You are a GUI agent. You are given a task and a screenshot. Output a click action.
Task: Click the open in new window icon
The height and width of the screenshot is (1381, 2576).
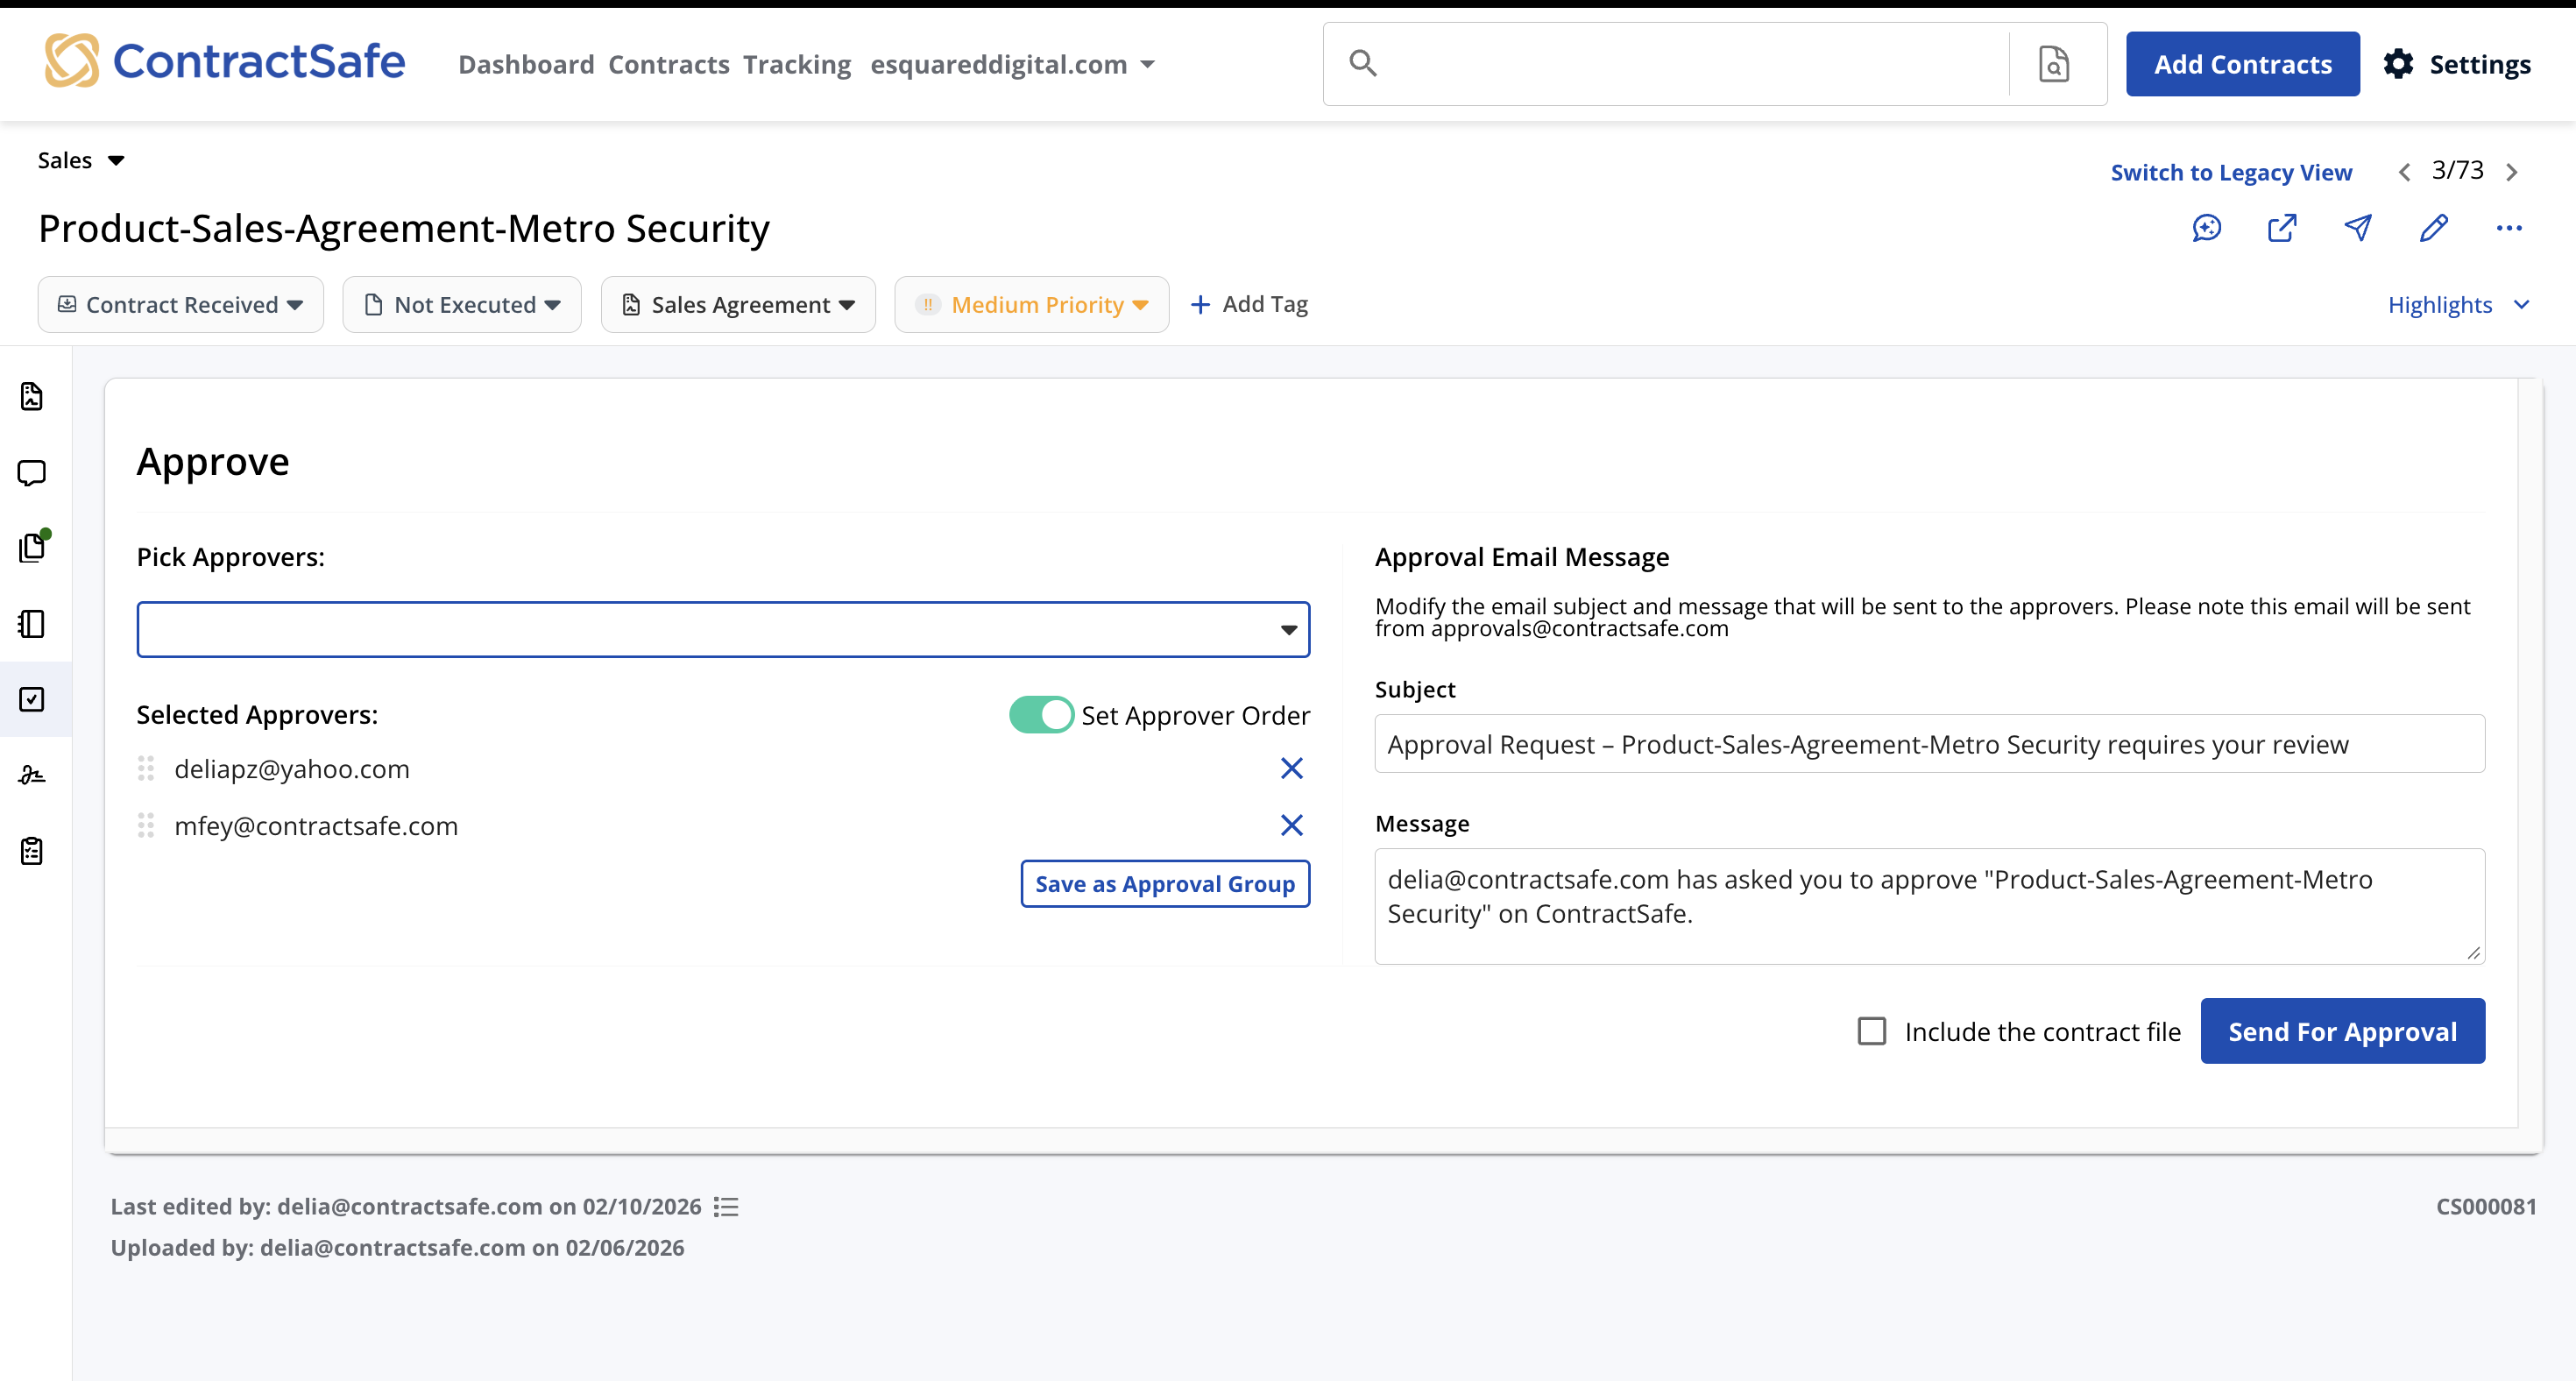pyautogui.click(x=2282, y=228)
